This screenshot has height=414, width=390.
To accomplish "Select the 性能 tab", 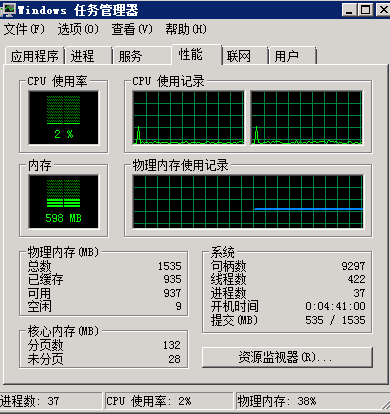I will (x=197, y=54).
